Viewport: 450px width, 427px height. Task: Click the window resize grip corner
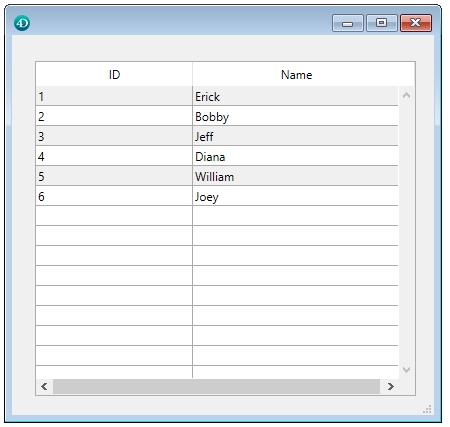pyautogui.click(x=427, y=409)
